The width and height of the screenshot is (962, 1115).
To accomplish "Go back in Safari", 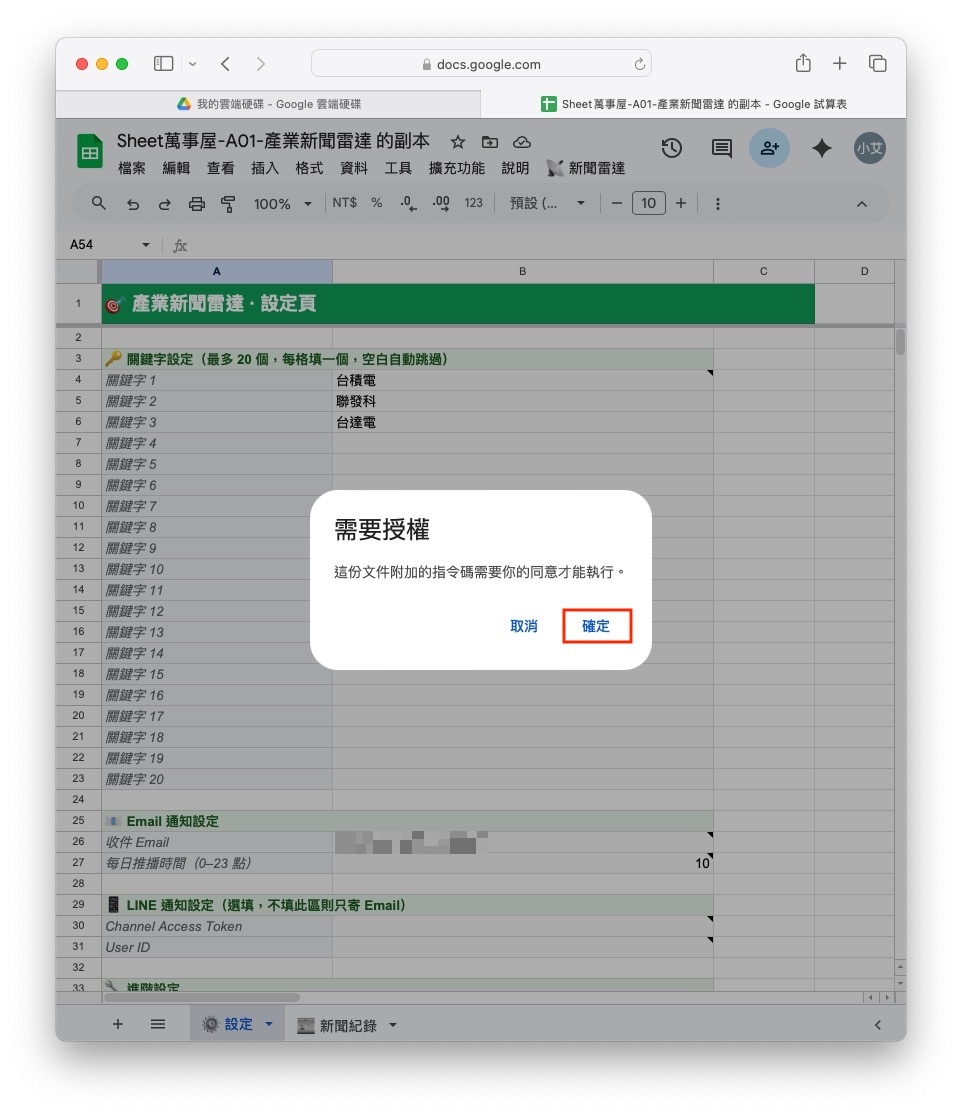I will click(x=225, y=64).
